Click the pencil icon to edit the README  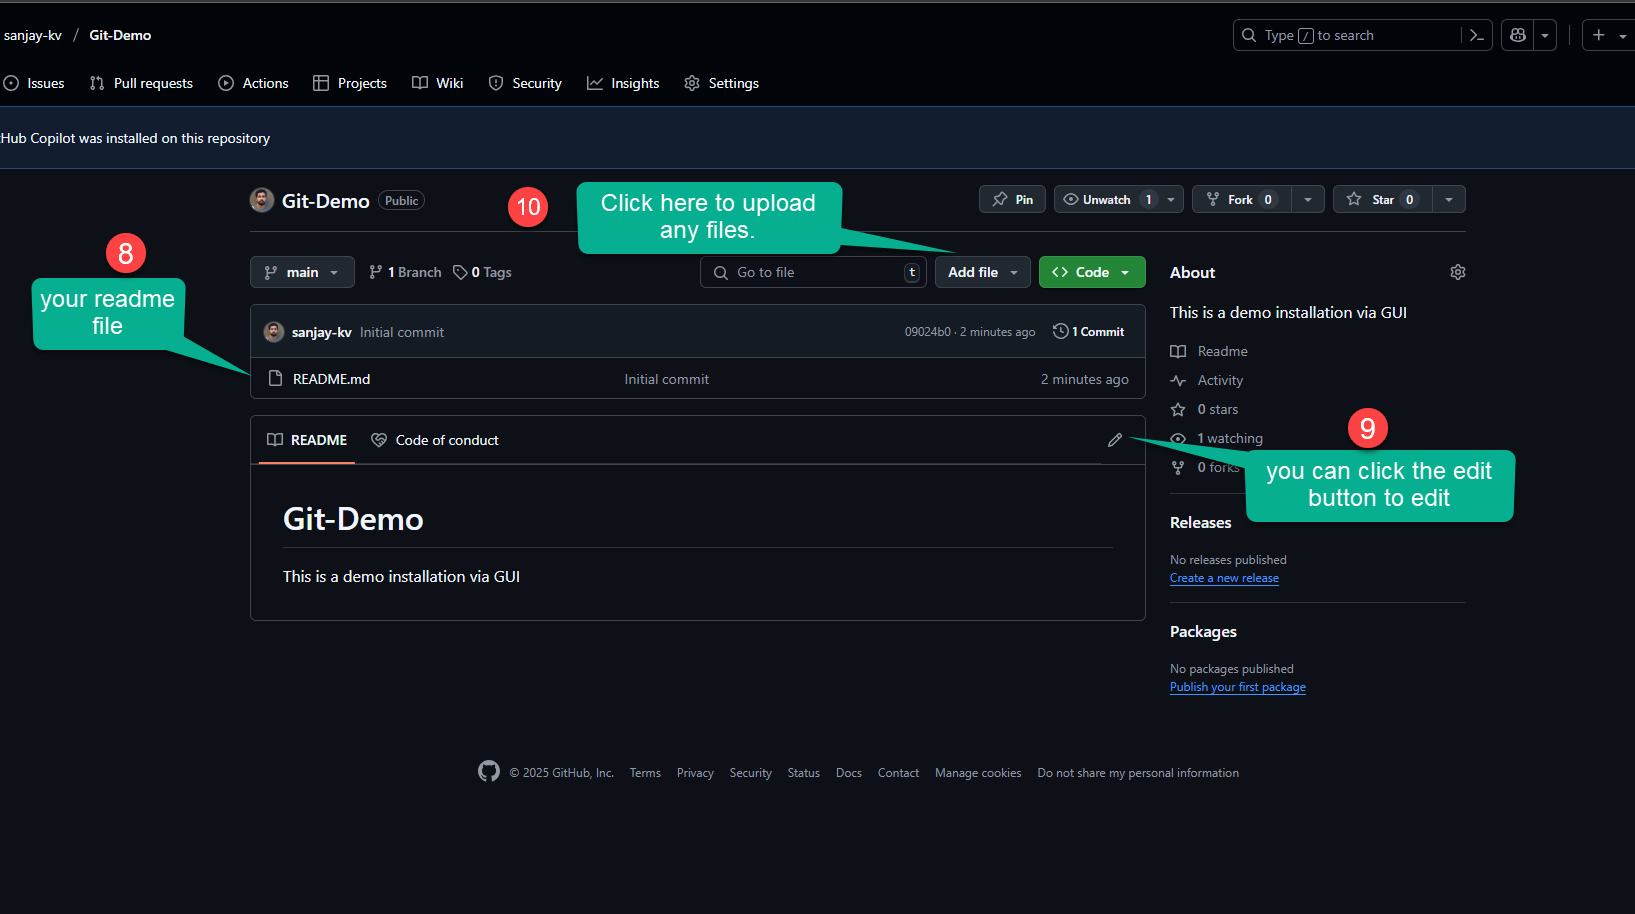[x=1115, y=440]
